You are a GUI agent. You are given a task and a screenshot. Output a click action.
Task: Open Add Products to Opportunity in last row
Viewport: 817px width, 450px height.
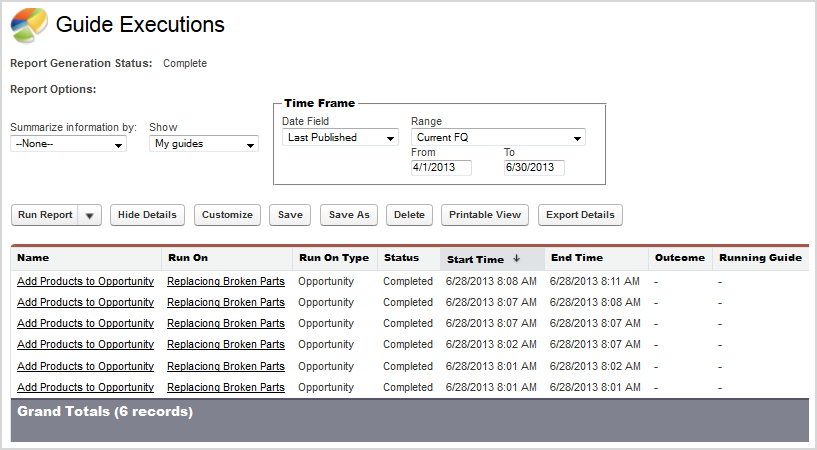click(x=85, y=388)
